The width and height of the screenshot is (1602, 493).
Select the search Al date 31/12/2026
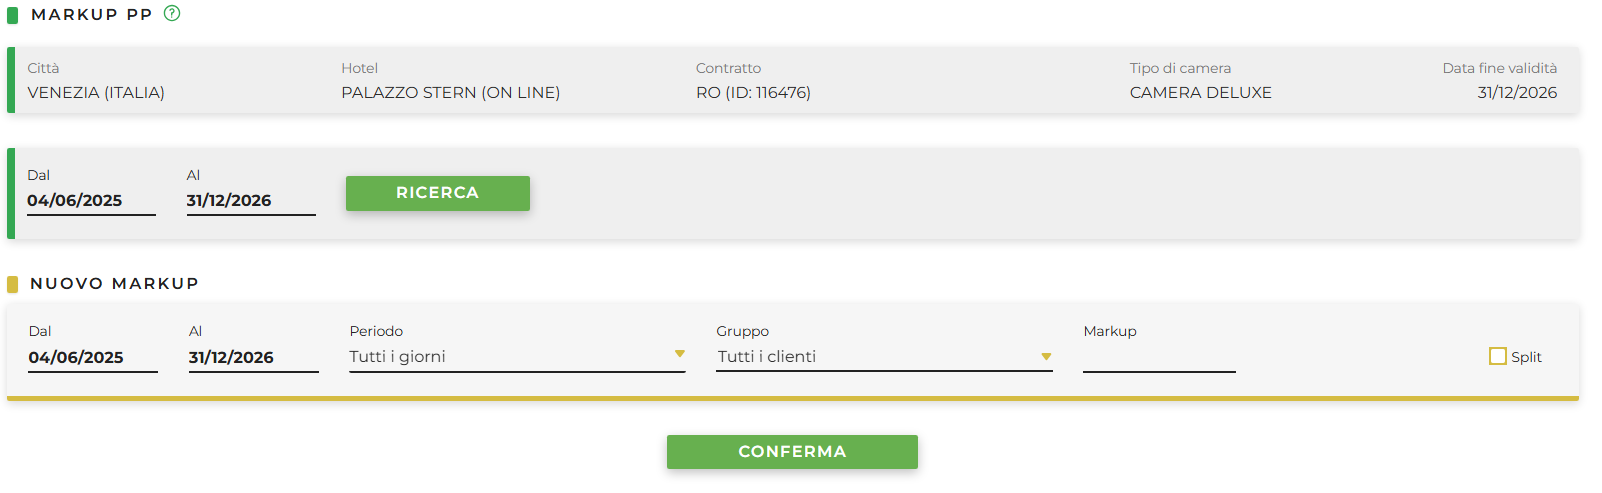[x=251, y=200]
